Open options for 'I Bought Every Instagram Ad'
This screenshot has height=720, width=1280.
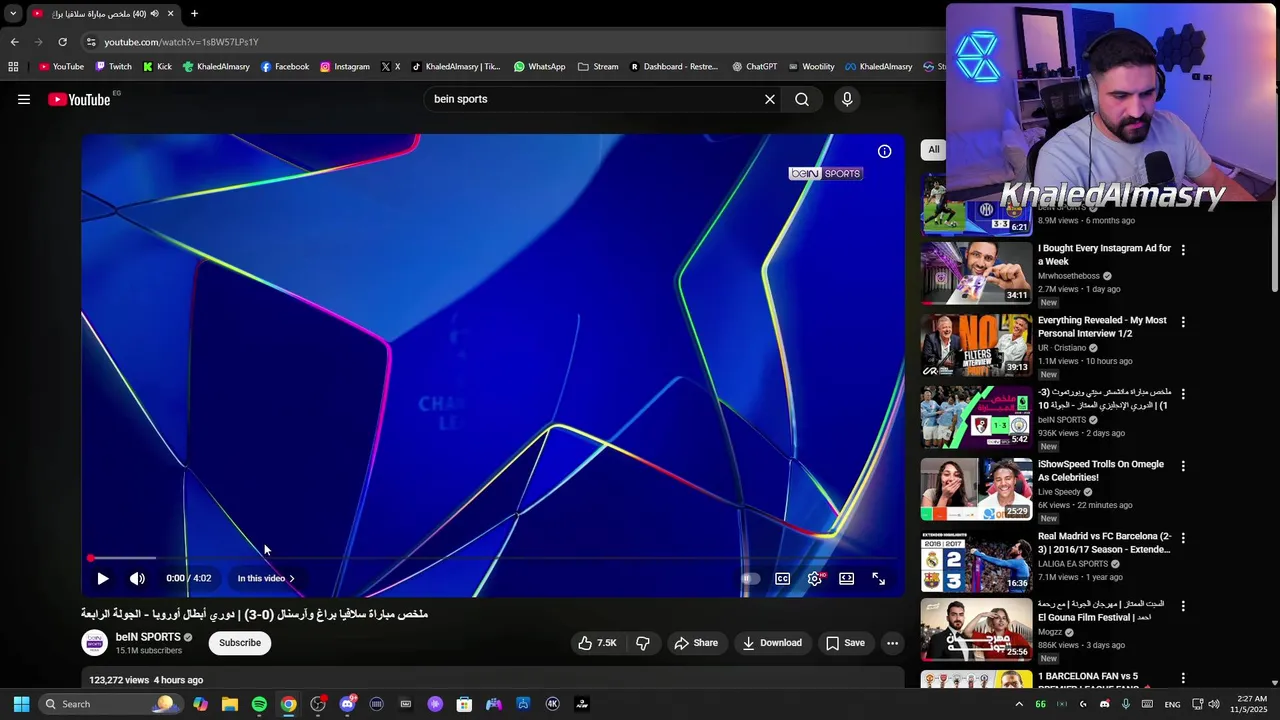point(1183,250)
